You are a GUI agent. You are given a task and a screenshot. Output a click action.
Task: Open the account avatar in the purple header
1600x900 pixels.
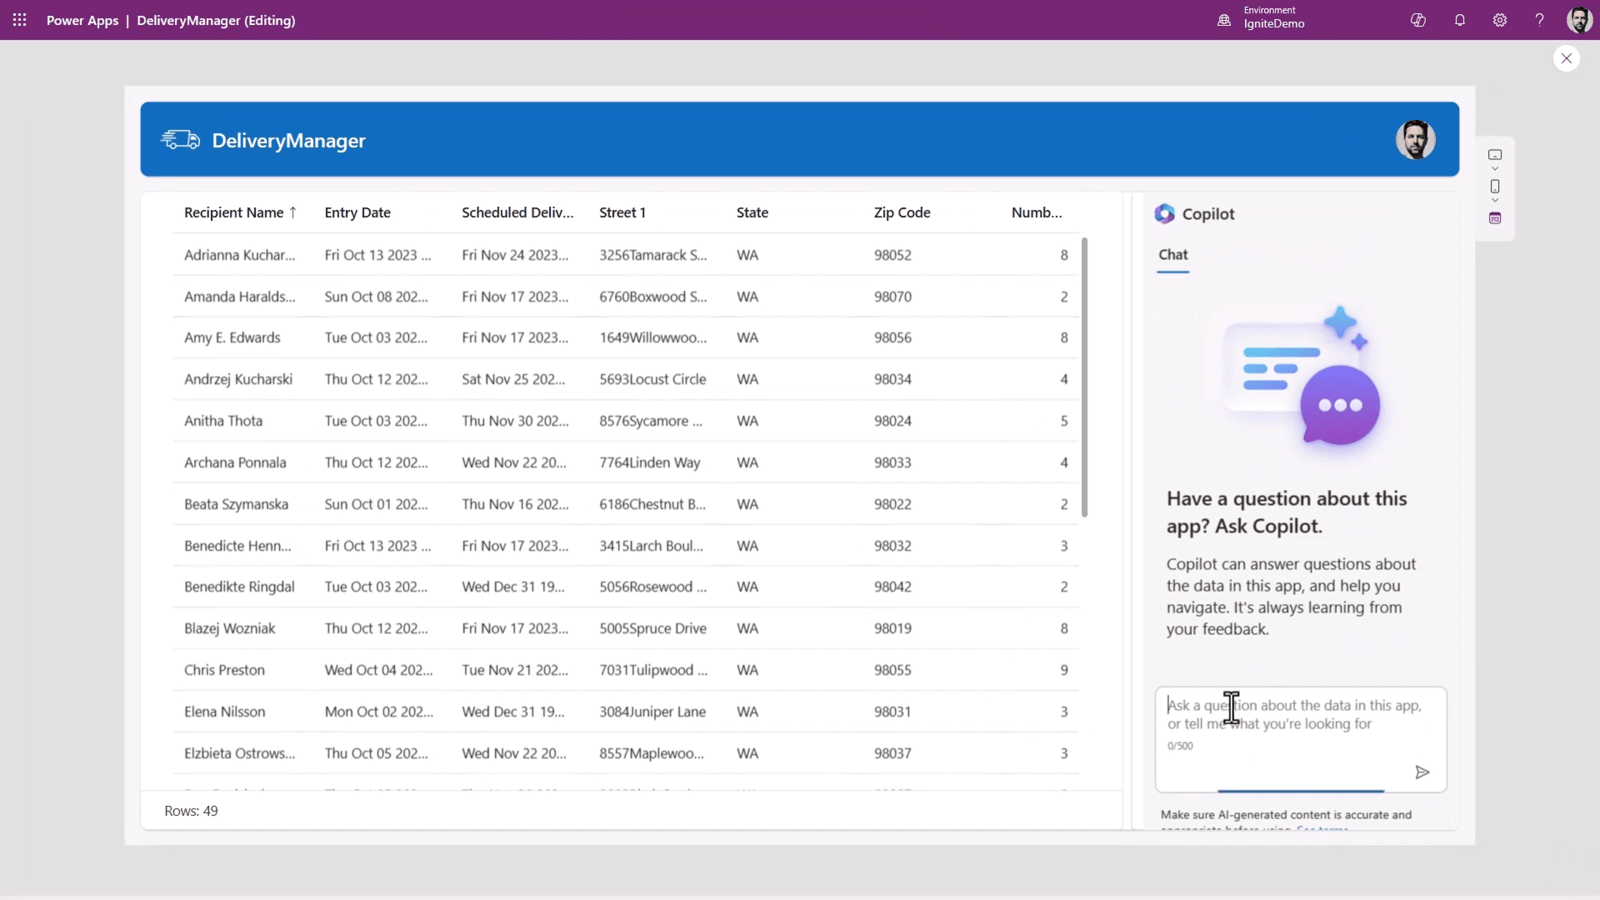point(1580,20)
